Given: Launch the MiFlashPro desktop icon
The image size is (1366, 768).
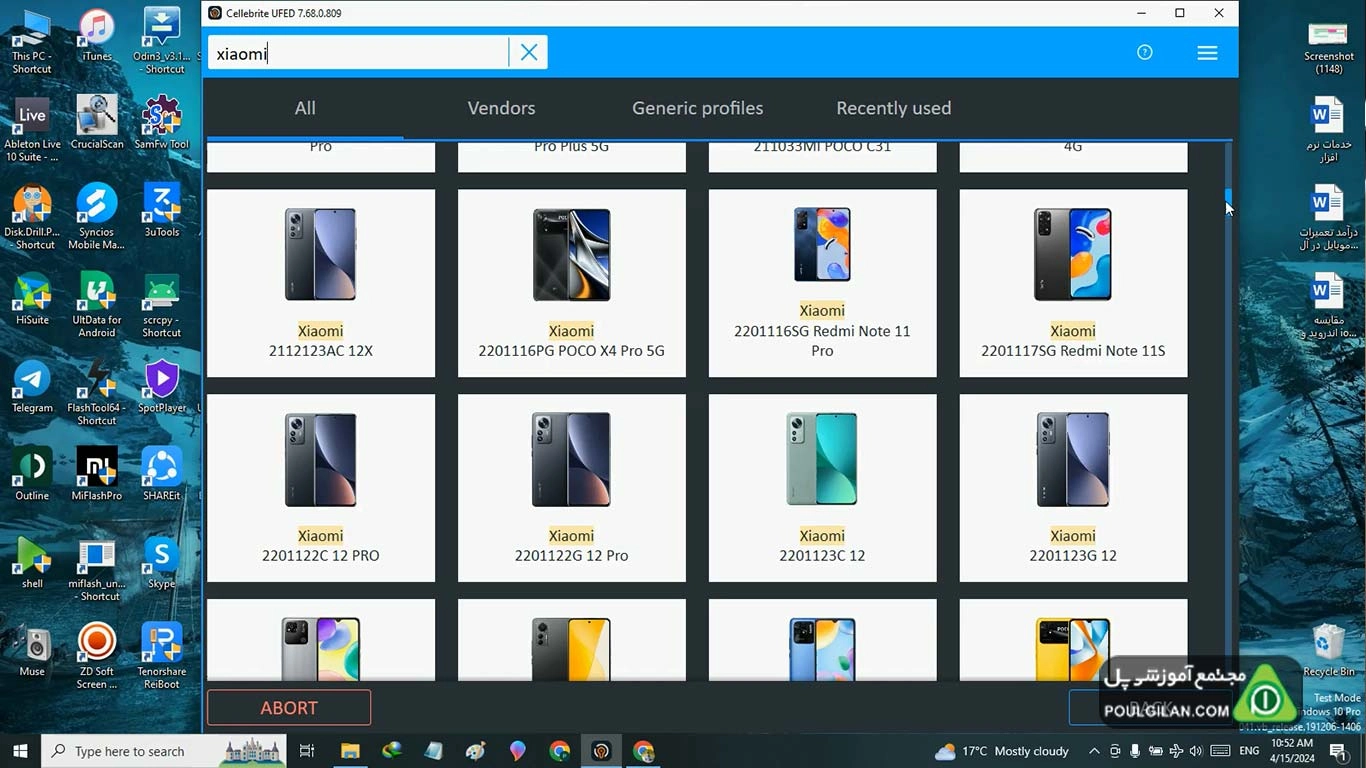Looking at the screenshot, I should [x=97, y=475].
